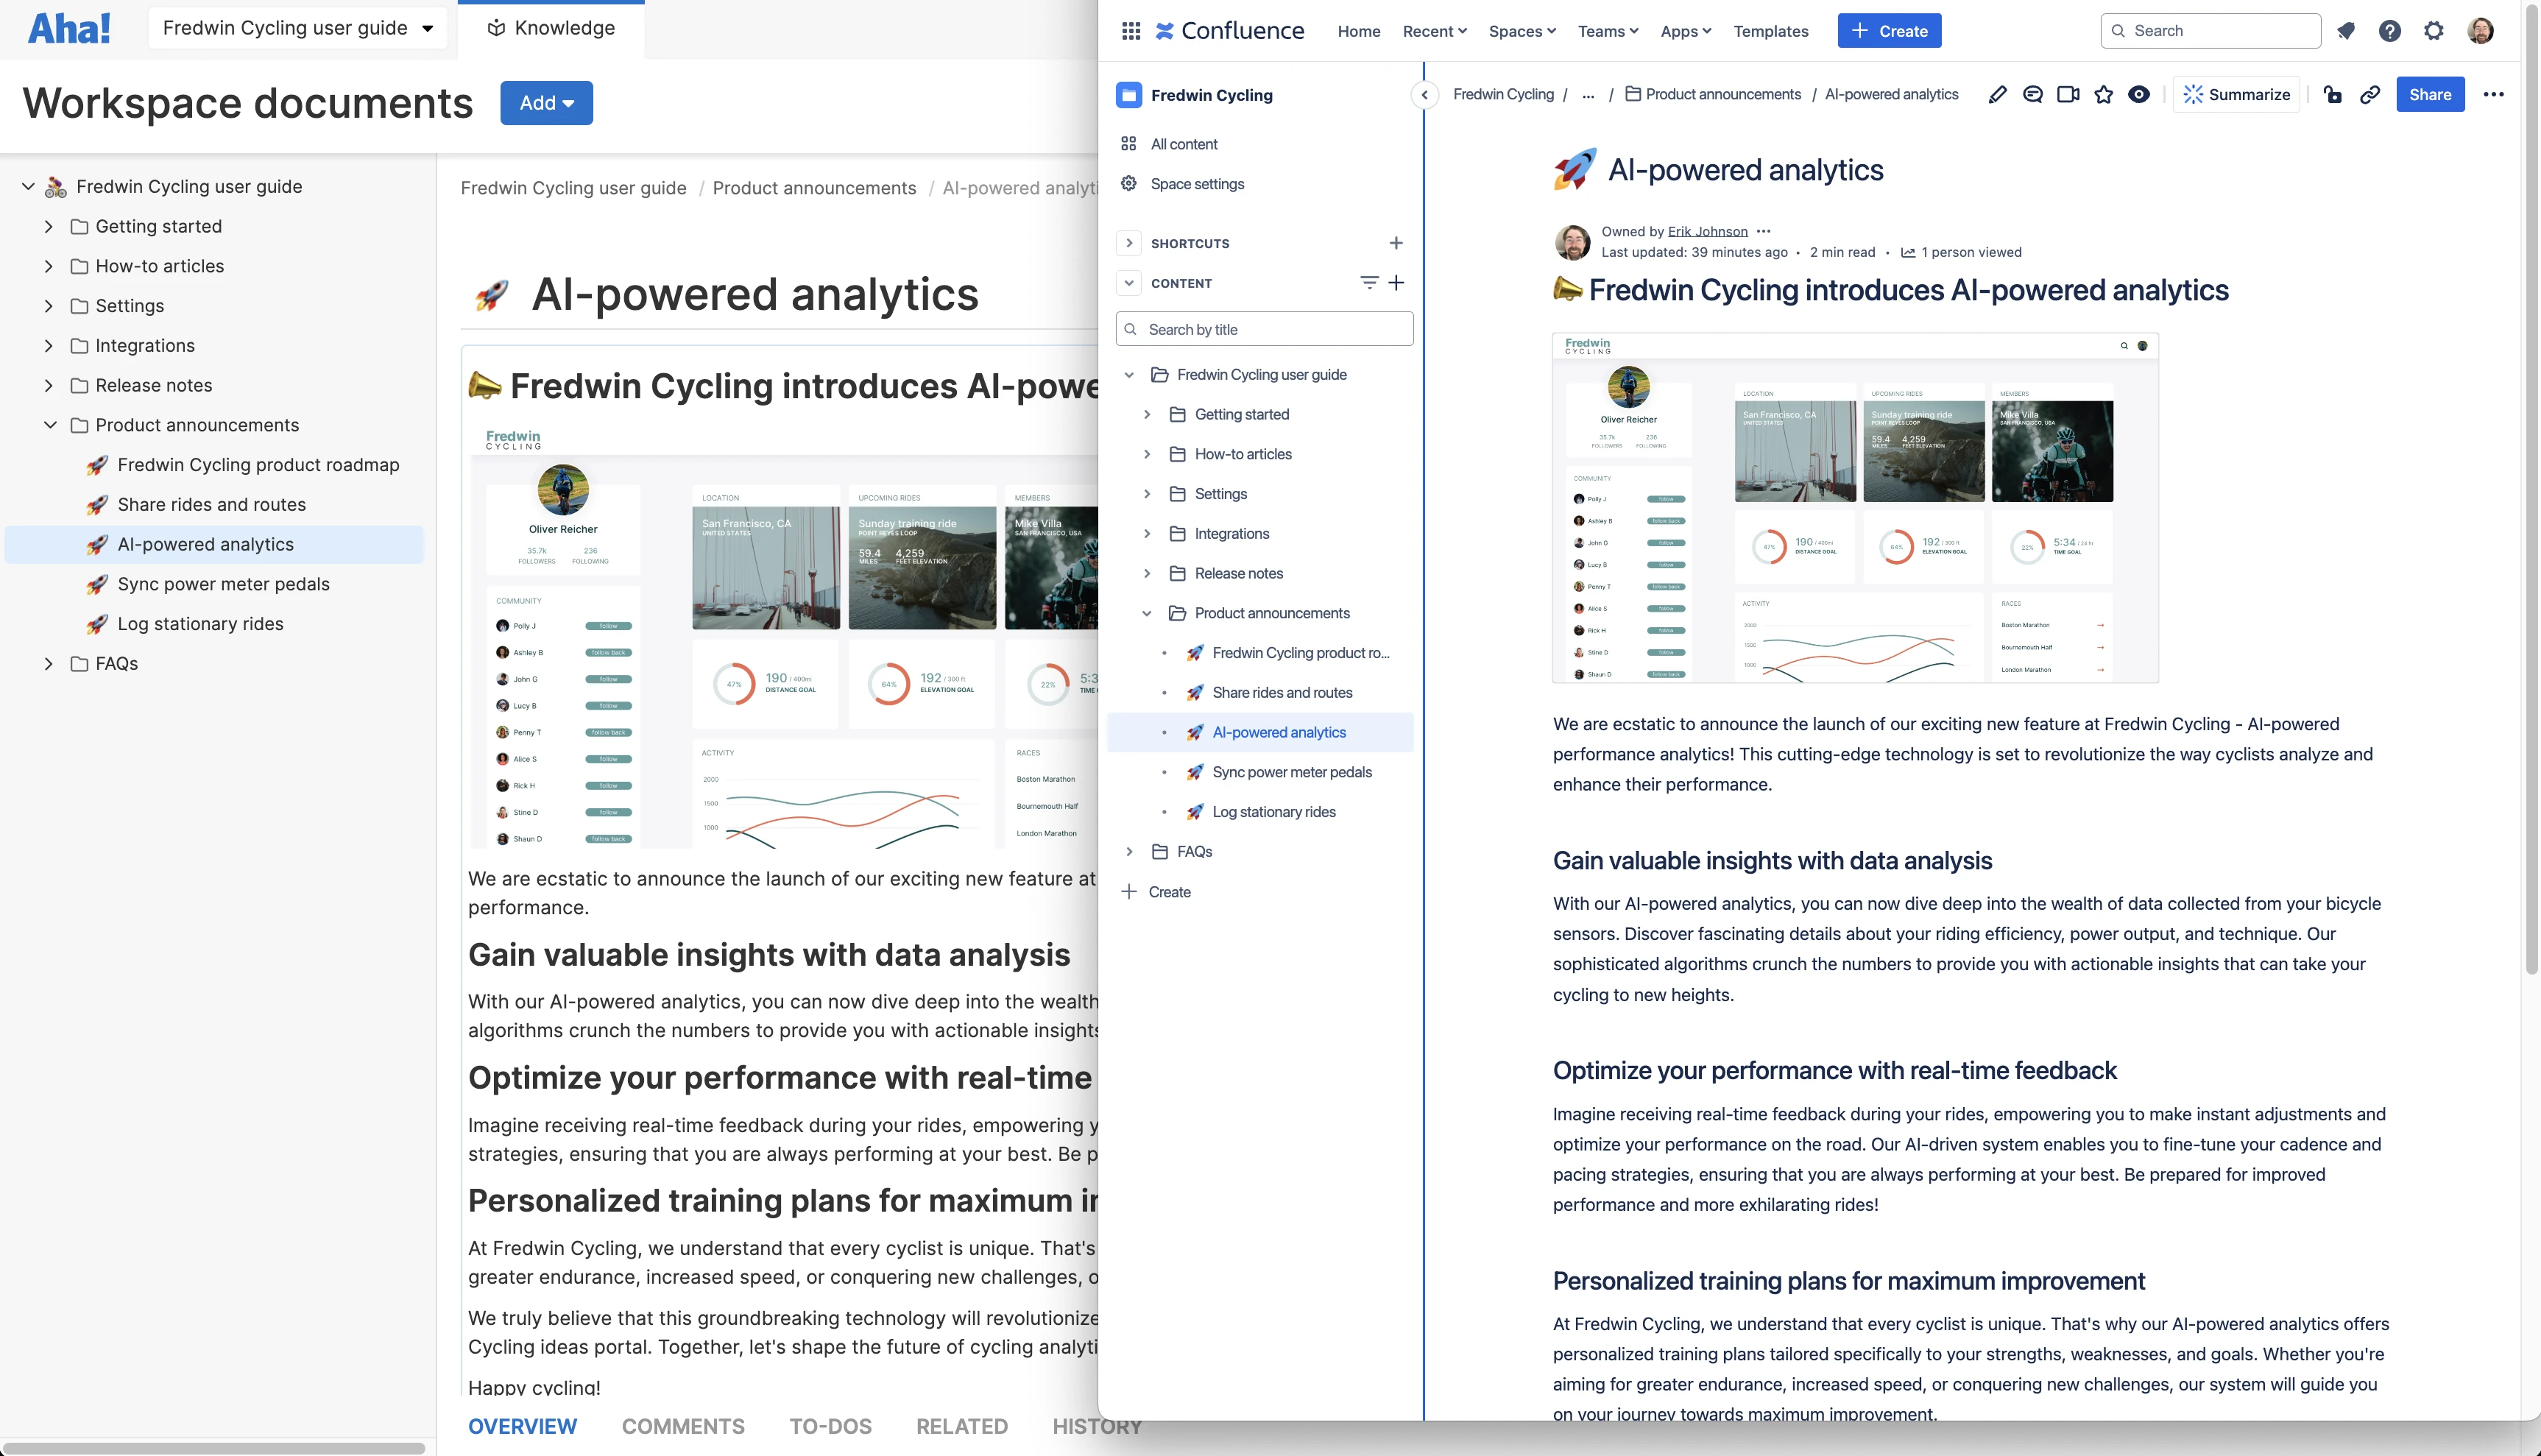Collapse the CONTENT section in the sidebar

pyautogui.click(x=1128, y=283)
